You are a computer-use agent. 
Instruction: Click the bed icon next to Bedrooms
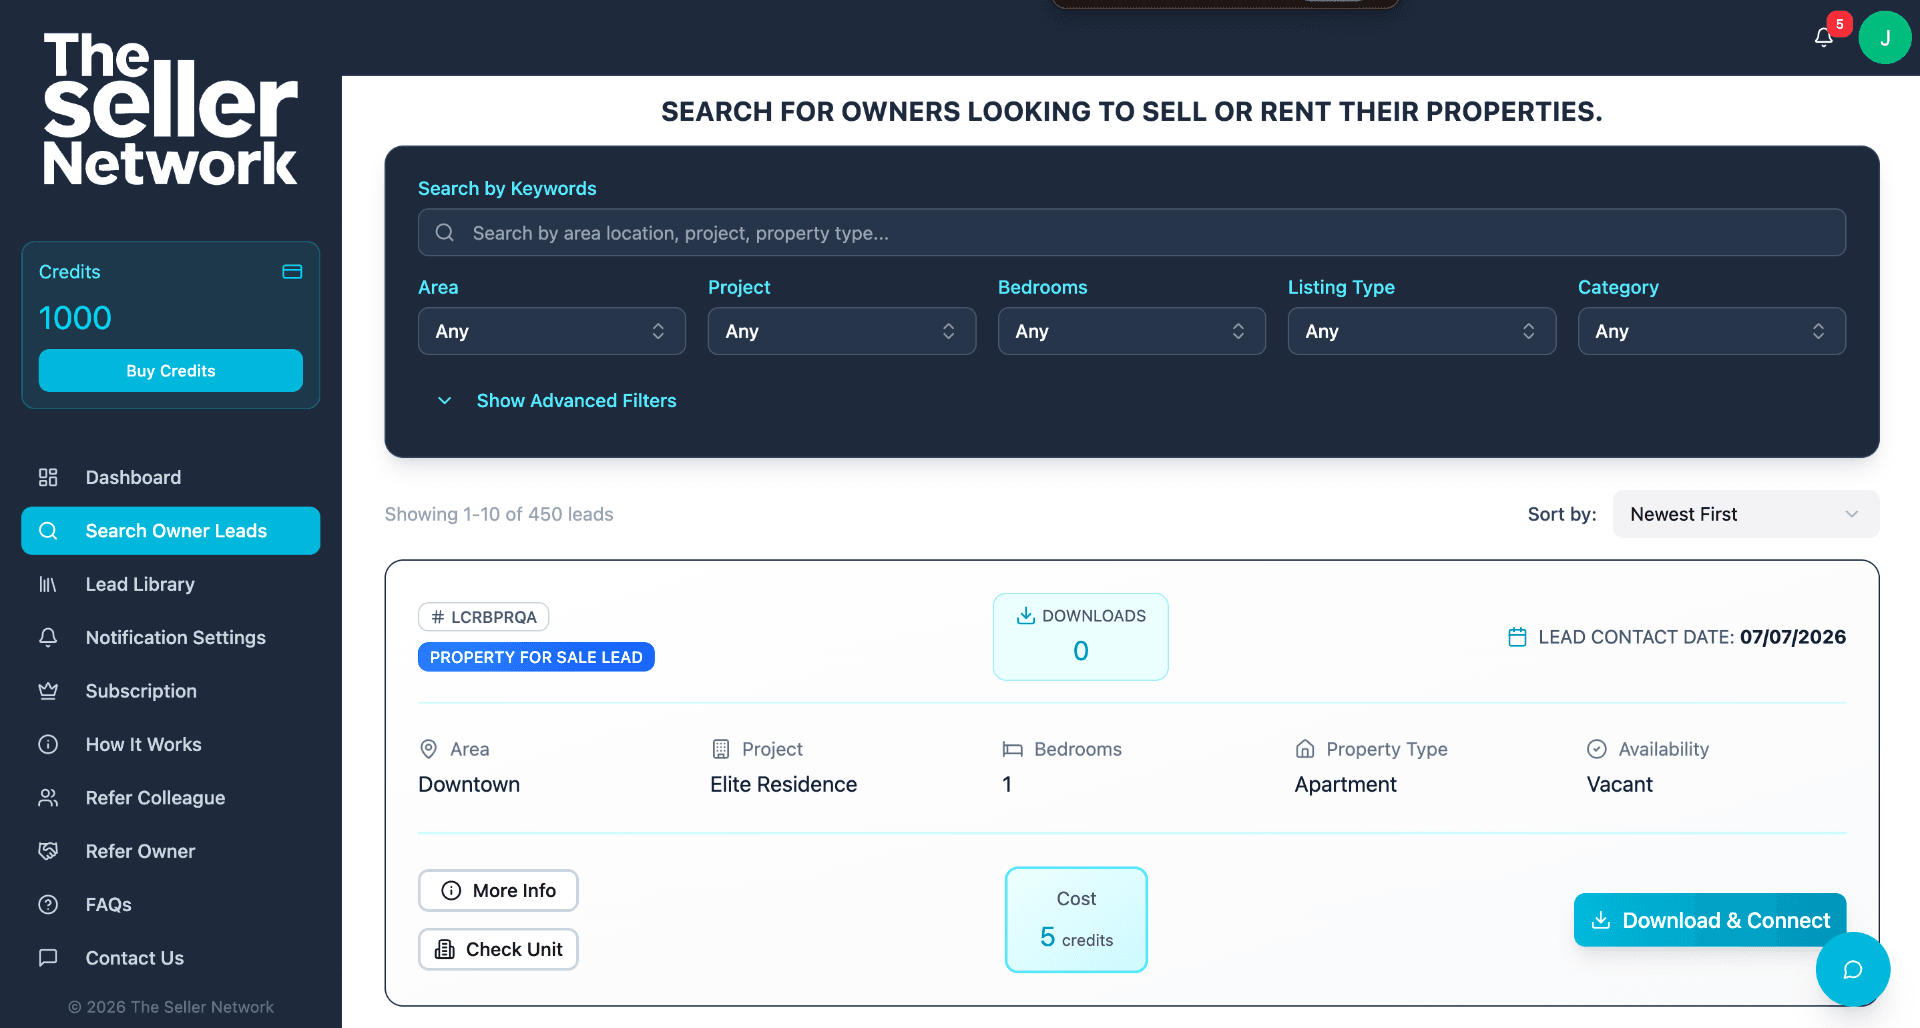point(1013,749)
